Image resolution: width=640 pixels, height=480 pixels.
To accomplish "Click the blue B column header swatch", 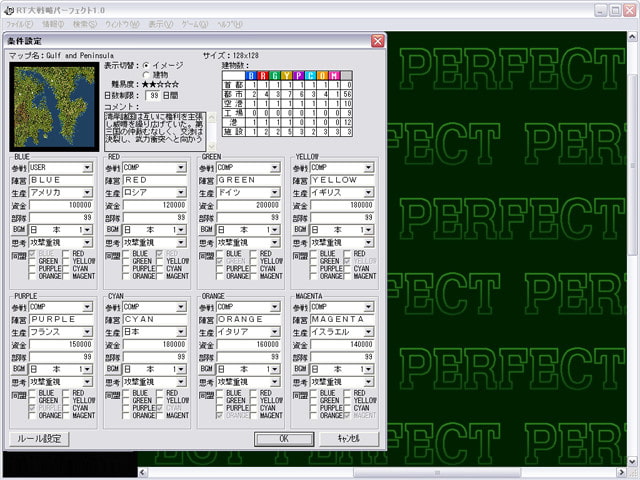I will [254, 75].
